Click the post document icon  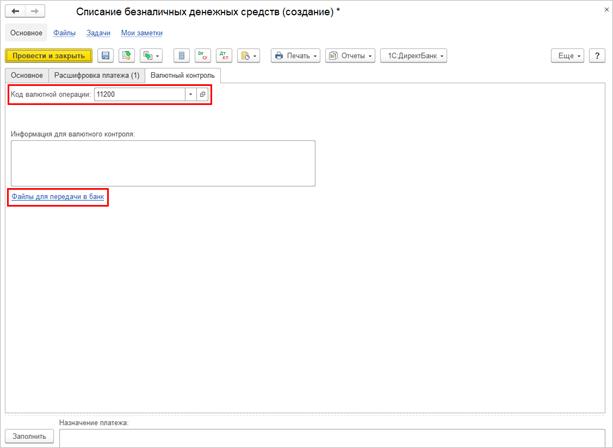[x=126, y=56]
